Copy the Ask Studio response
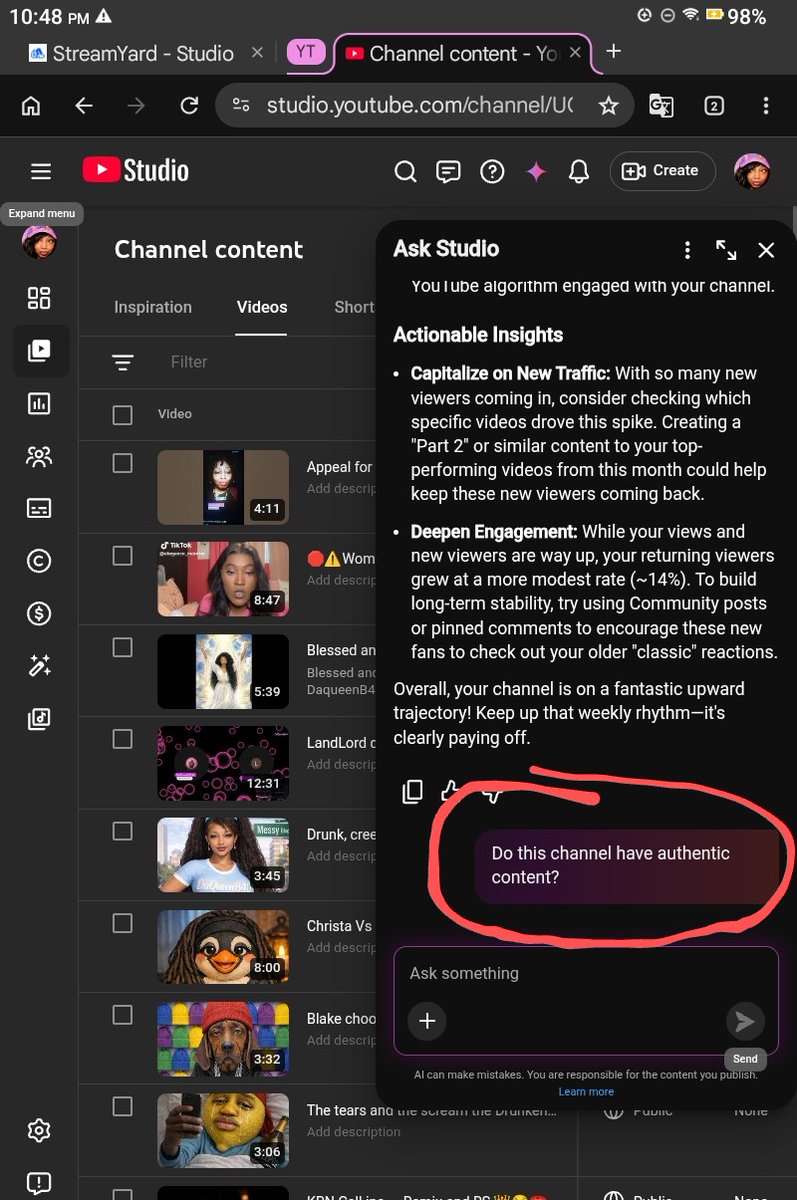 point(412,792)
